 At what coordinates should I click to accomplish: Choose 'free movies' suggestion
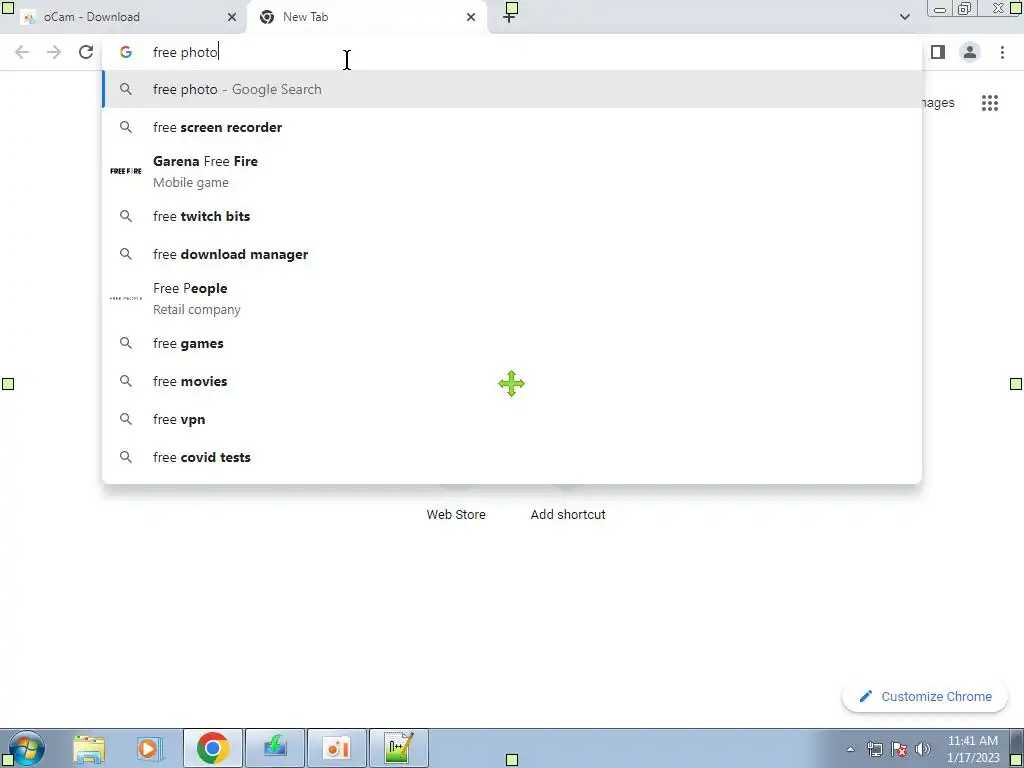512,381
